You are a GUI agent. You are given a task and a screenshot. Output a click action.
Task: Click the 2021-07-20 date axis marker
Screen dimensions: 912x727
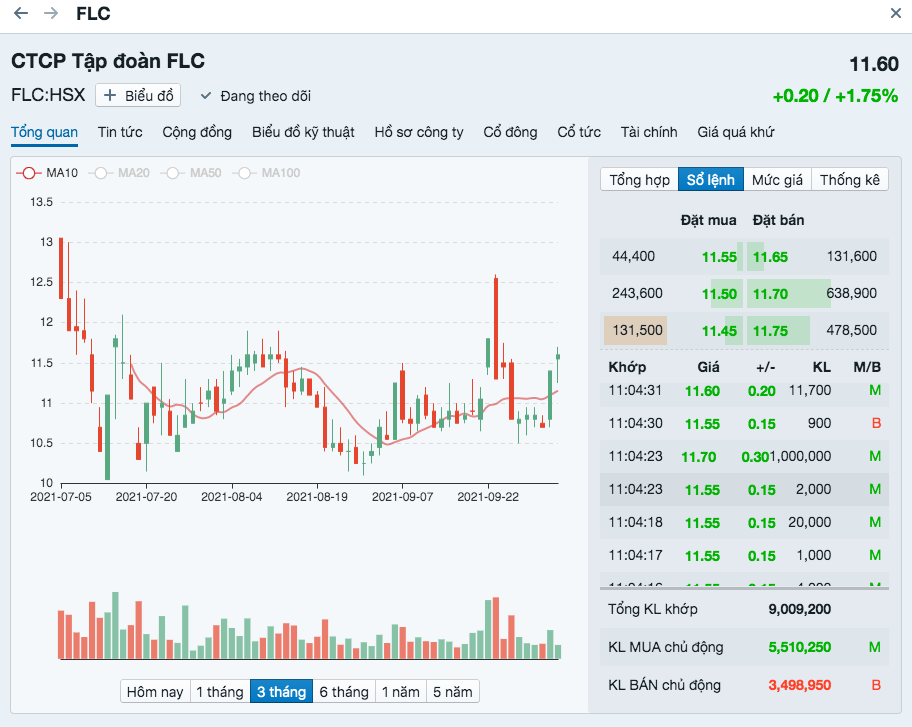(x=146, y=497)
